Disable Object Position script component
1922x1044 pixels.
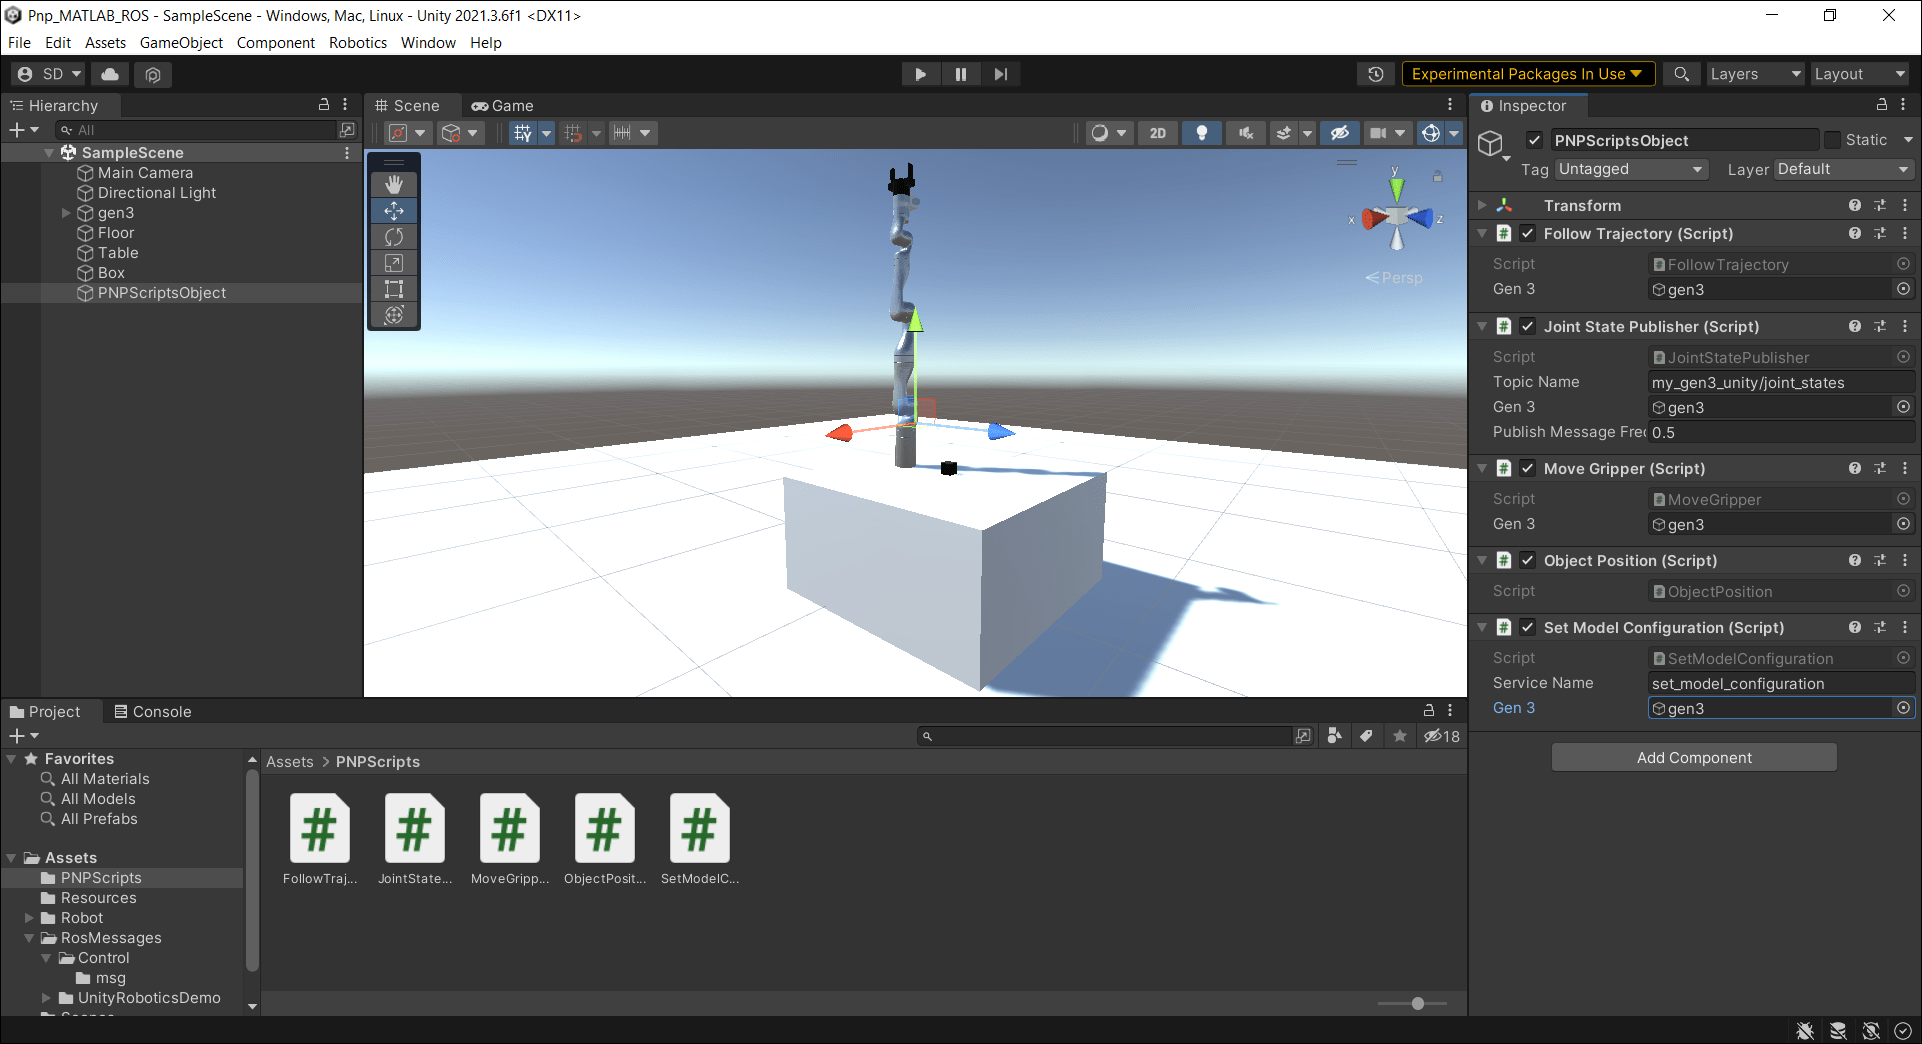[1528, 561]
